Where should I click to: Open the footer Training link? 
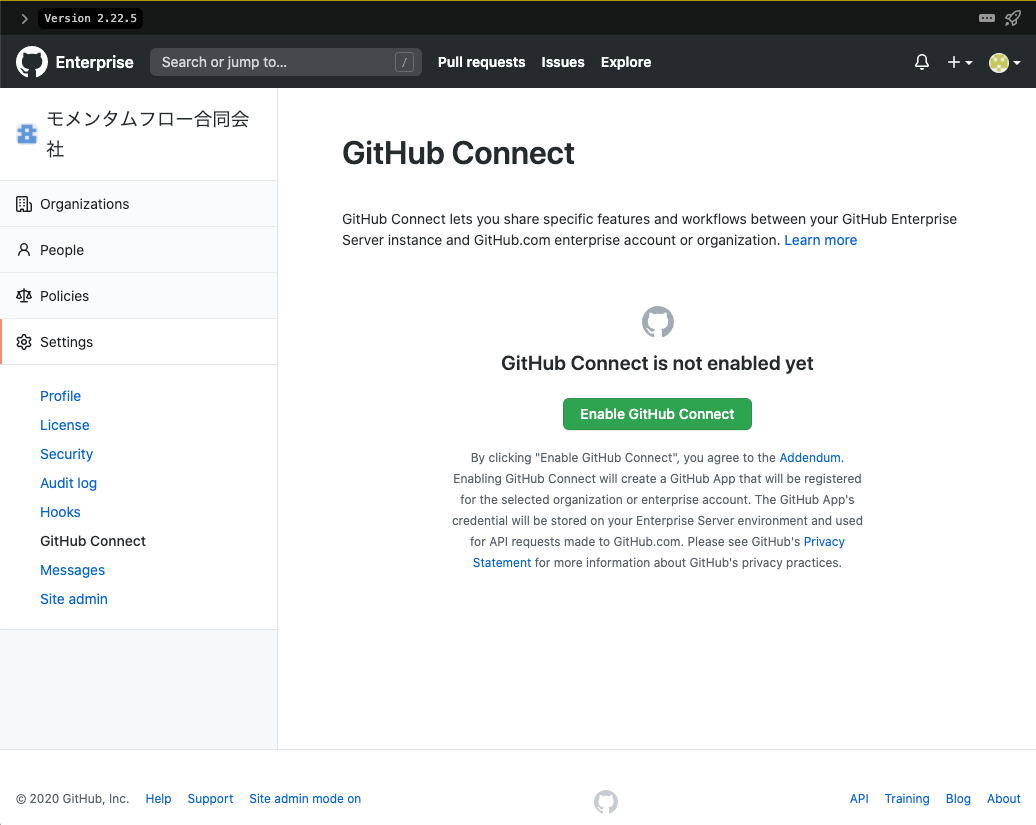point(907,799)
